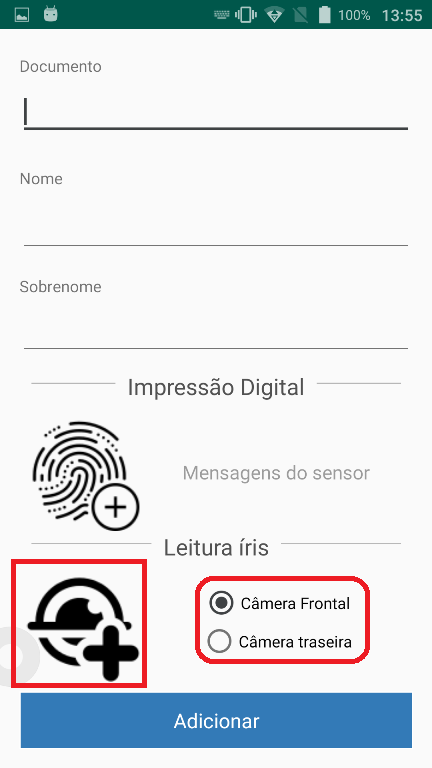The width and height of the screenshot is (432, 768).
Task: Tap the no-SIM card icon
Action: point(300,15)
